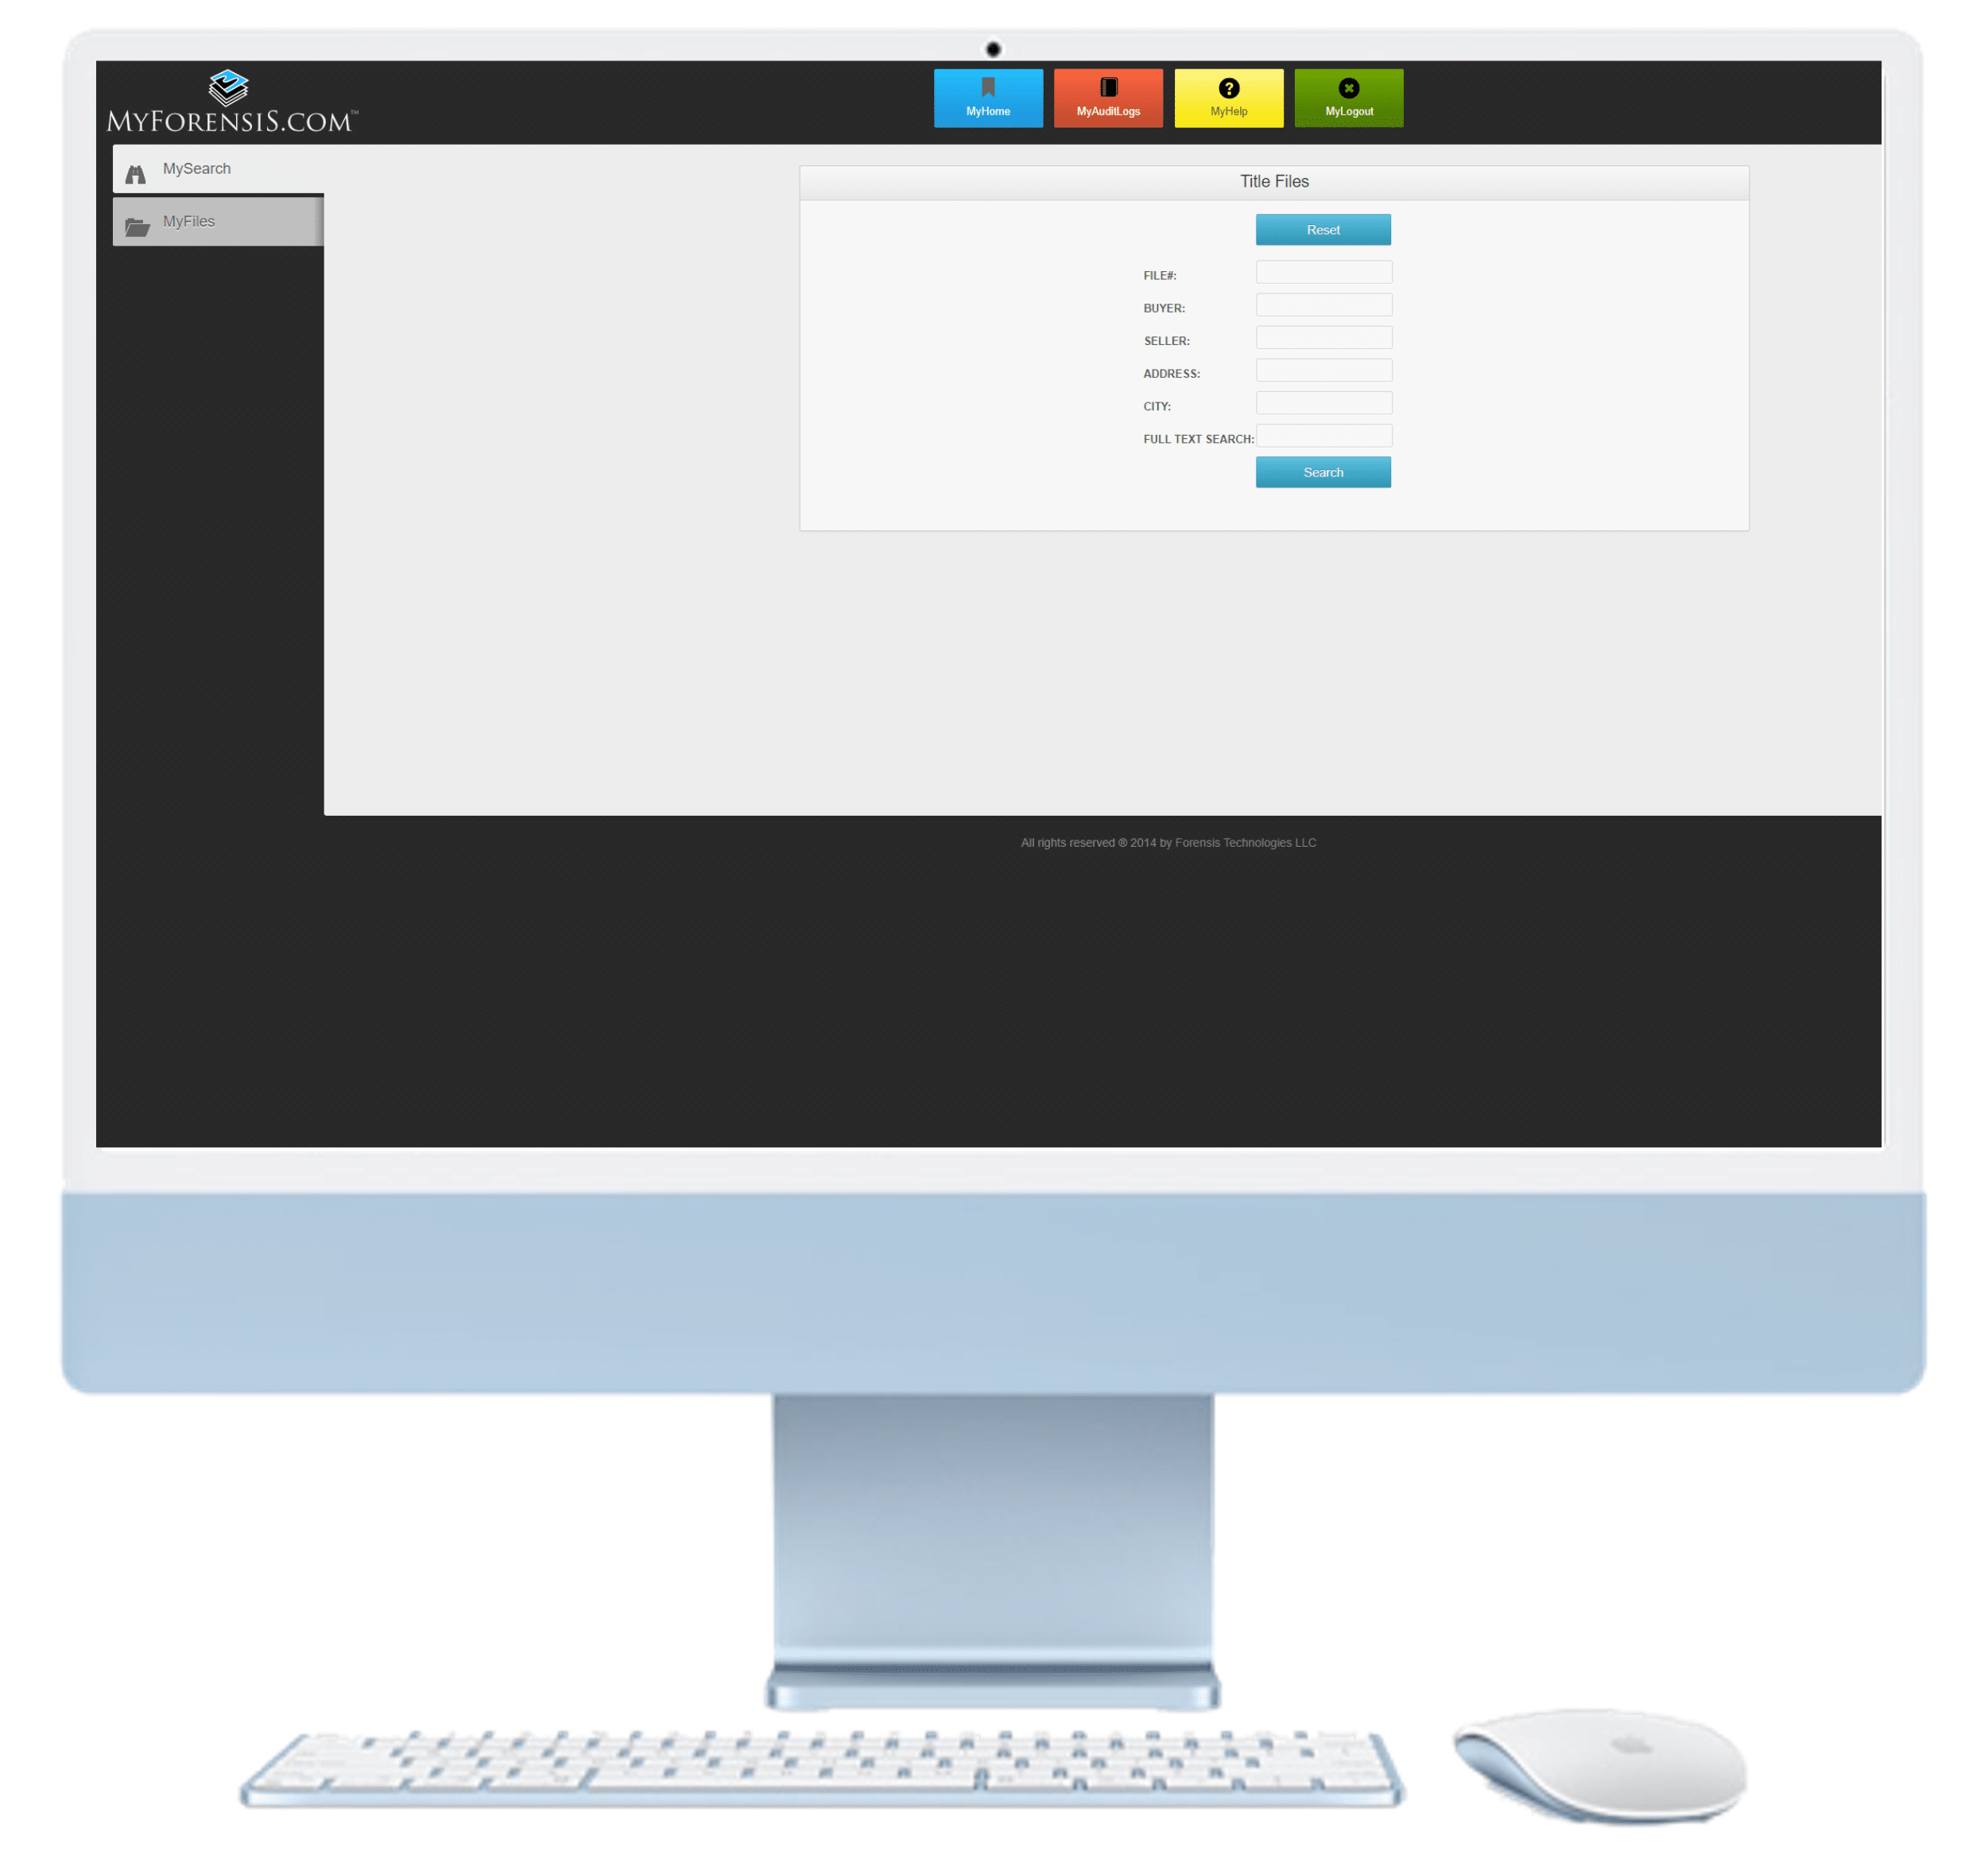Click the MyAuditLogs navigation icon
This screenshot has width=1988, height=1870.
click(1107, 97)
